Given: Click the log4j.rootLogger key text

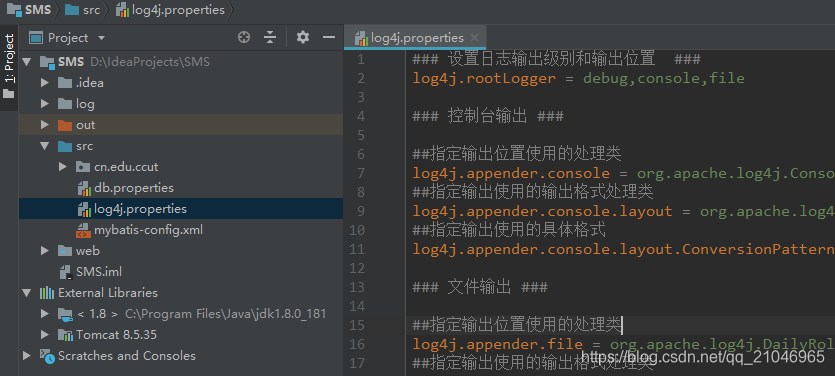Looking at the screenshot, I should pos(484,78).
